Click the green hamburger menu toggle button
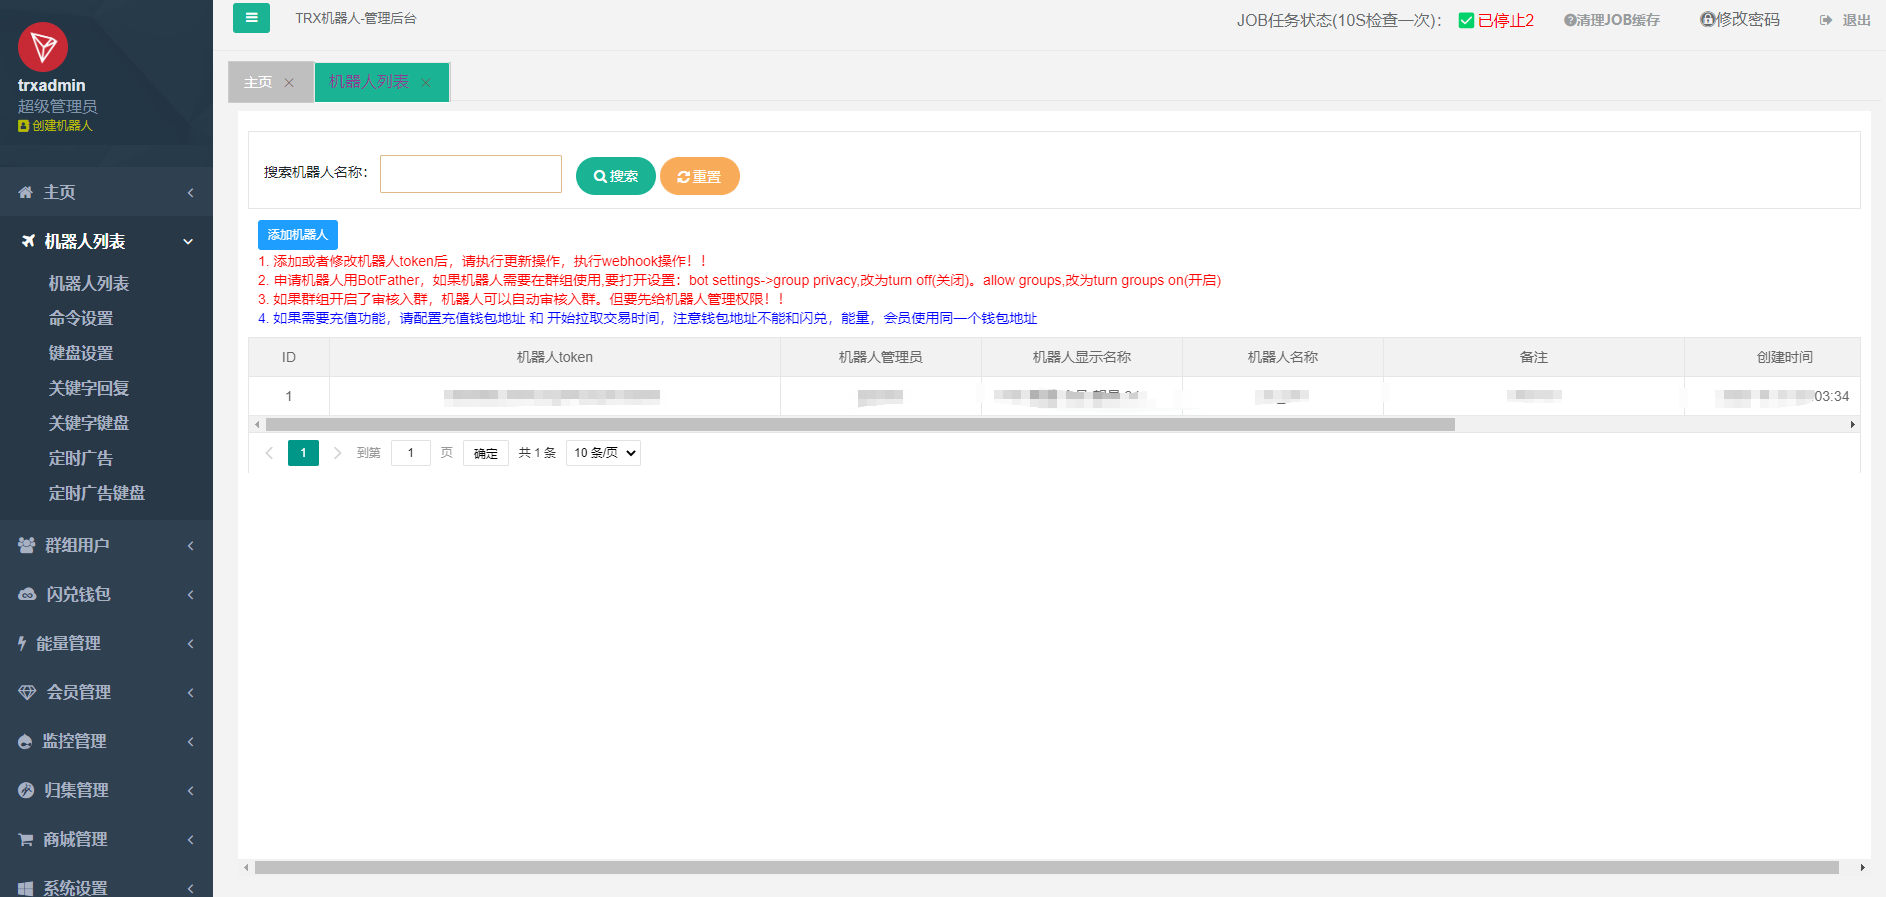1886x897 pixels. 251,18
